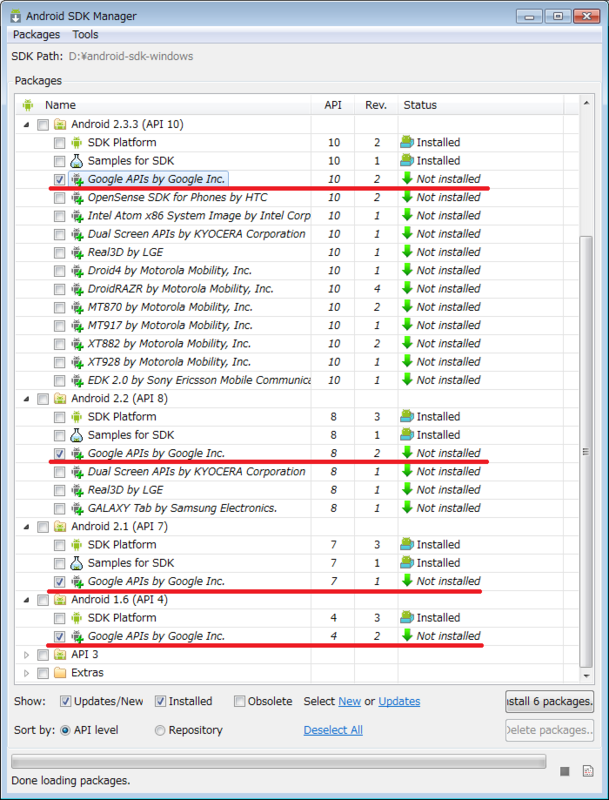Click the addon icon beside DroidRAZR by Motorola
The image size is (609, 800).
point(77,290)
